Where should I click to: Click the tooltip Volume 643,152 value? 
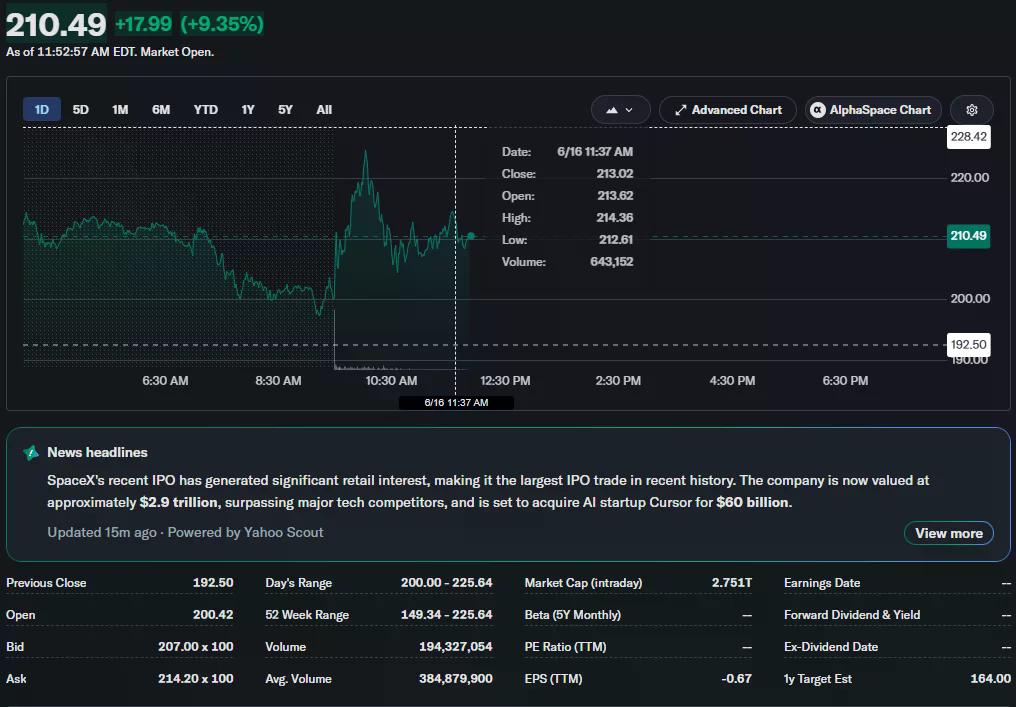pyautogui.click(x=612, y=262)
